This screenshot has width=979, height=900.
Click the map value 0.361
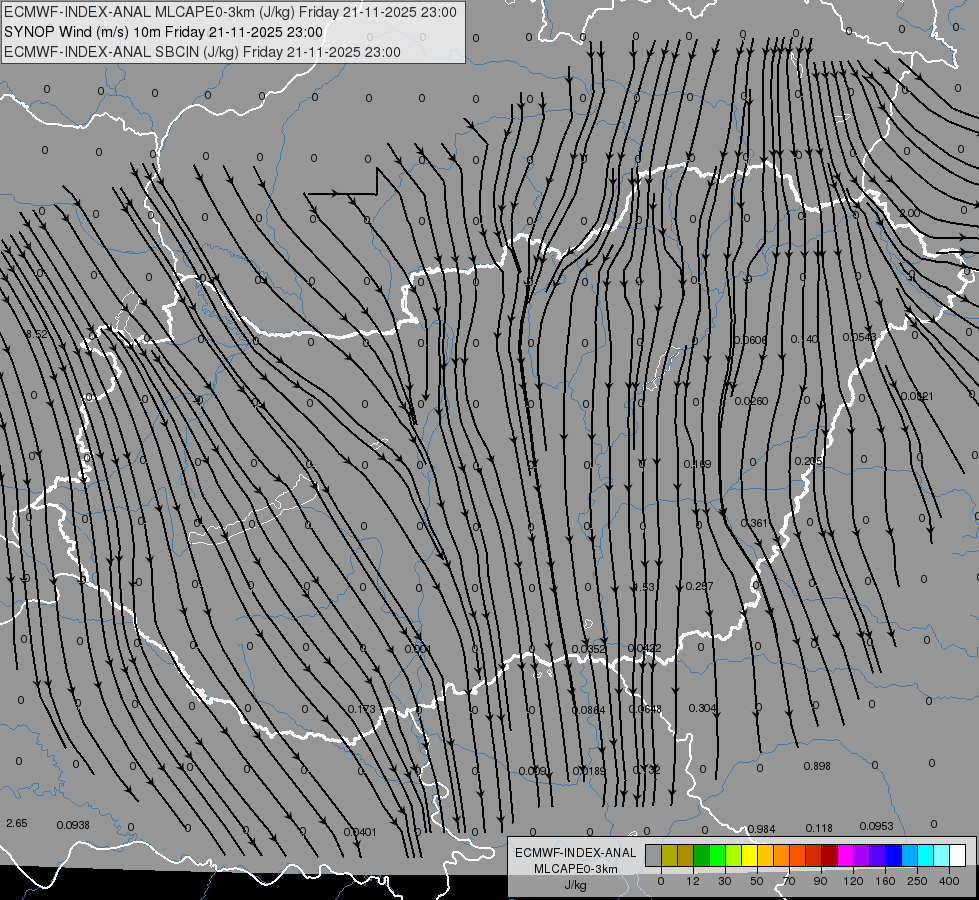754,523
